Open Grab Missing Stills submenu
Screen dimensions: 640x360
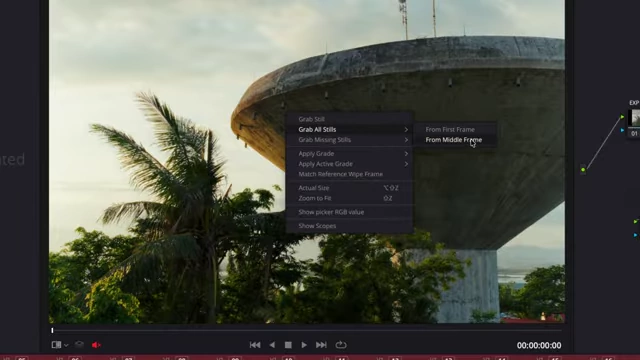(x=349, y=140)
